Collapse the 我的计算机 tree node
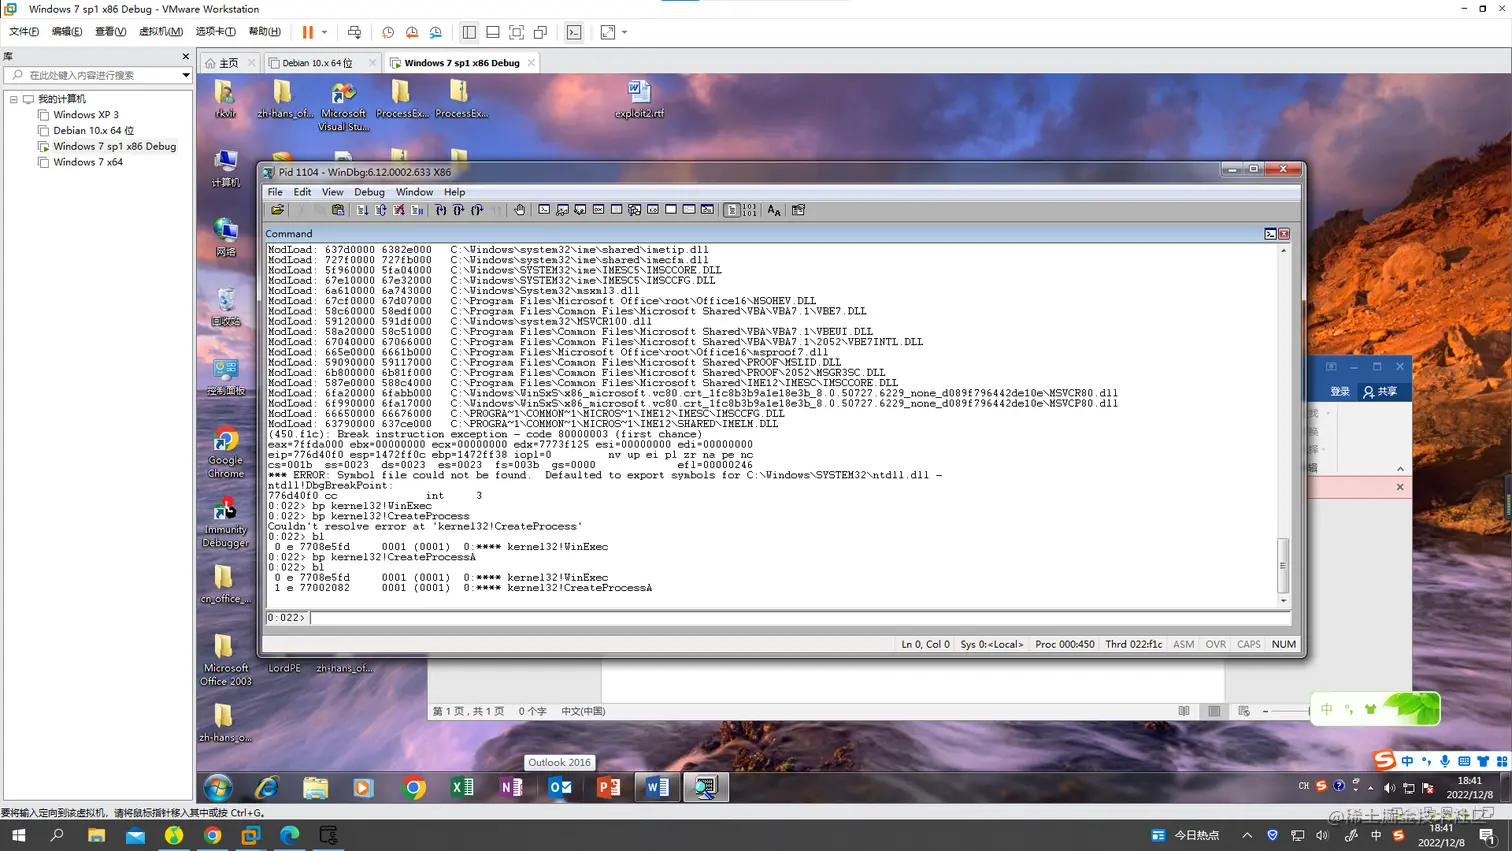This screenshot has width=1512, height=851. [14, 99]
